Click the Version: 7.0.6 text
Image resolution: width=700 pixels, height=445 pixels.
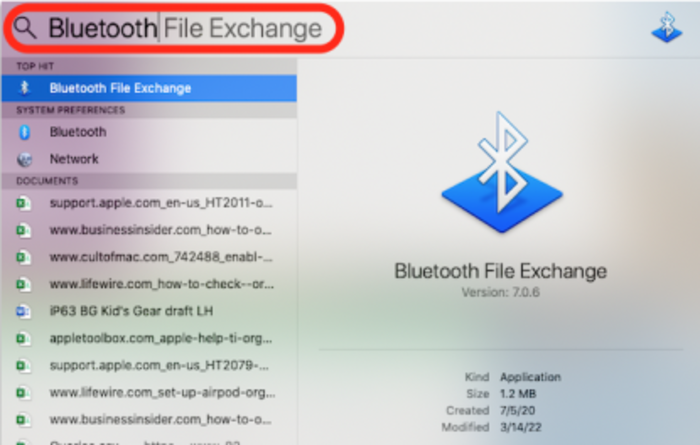(x=500, y=292)
